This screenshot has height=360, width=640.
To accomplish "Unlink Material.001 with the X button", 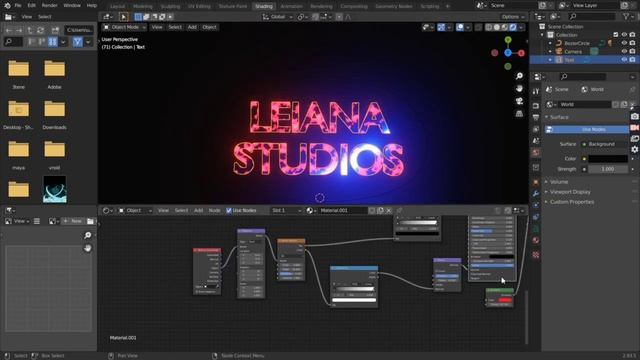I will 389,211.
